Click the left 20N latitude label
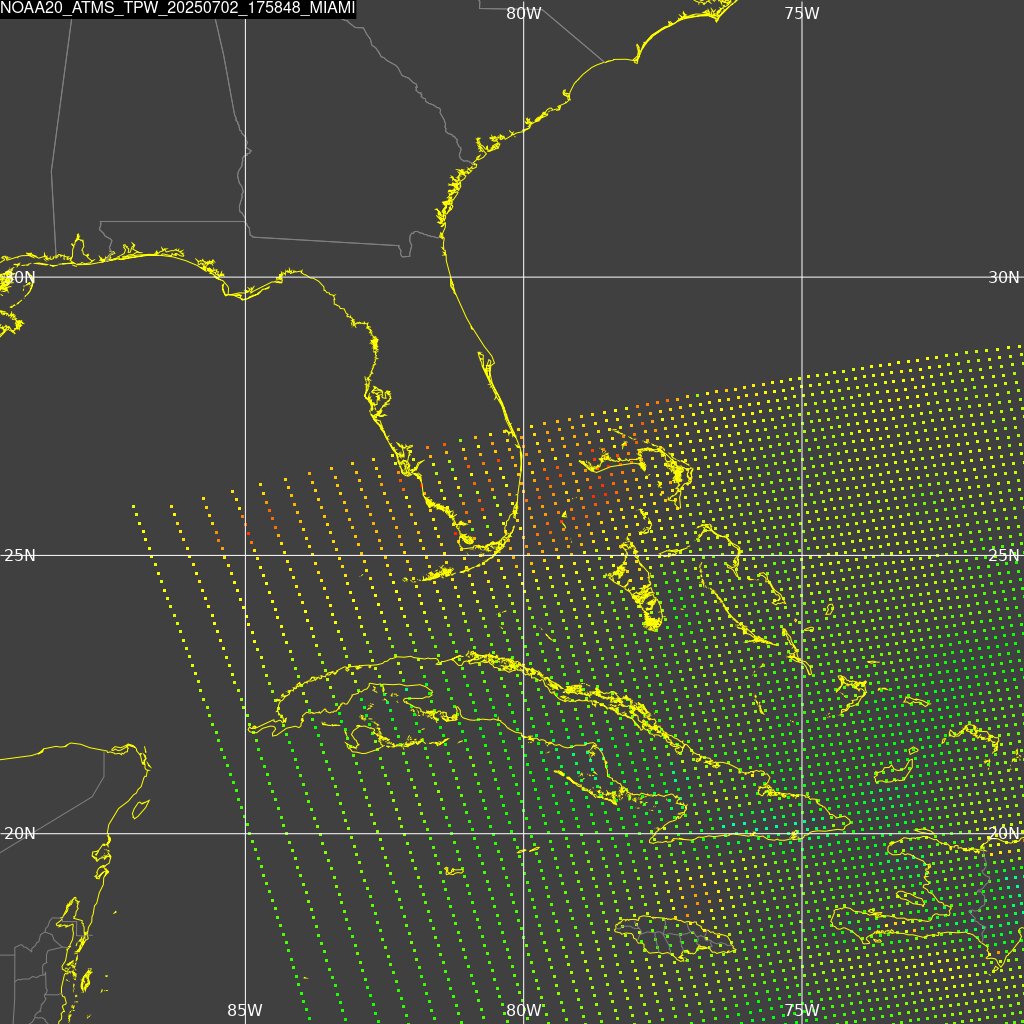 [20, 834]
